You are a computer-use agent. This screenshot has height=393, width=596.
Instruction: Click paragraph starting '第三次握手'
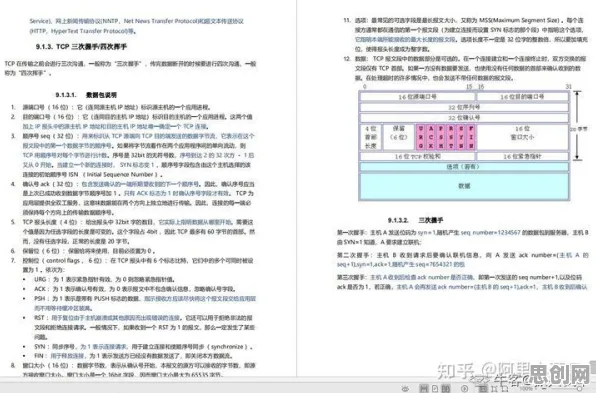click(463, 282)
